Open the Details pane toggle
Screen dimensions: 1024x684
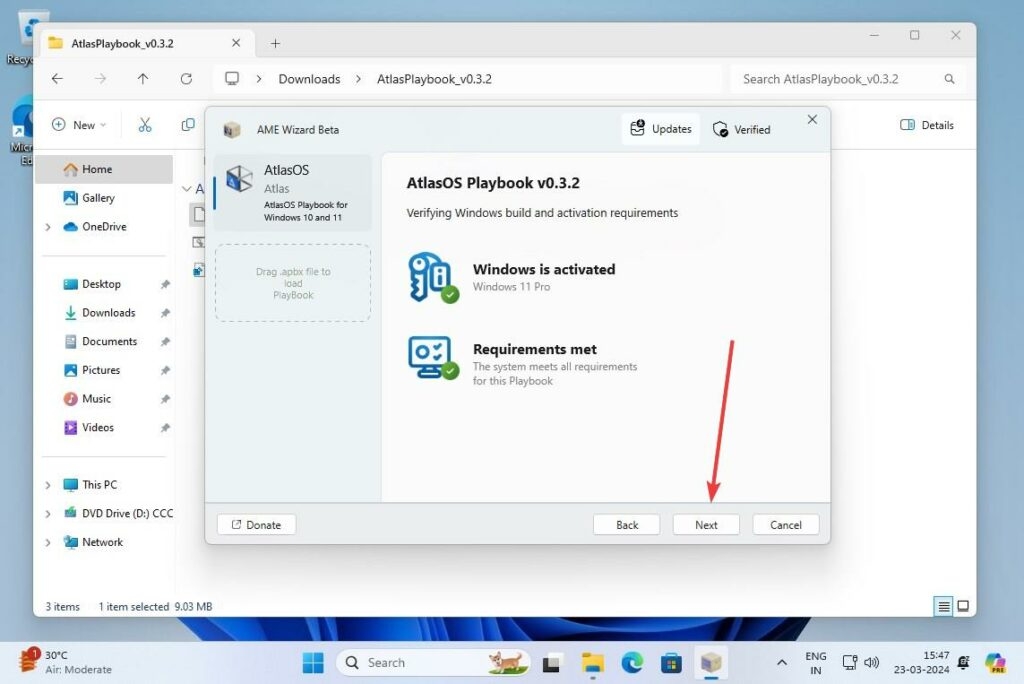click(x=926, y=125)
